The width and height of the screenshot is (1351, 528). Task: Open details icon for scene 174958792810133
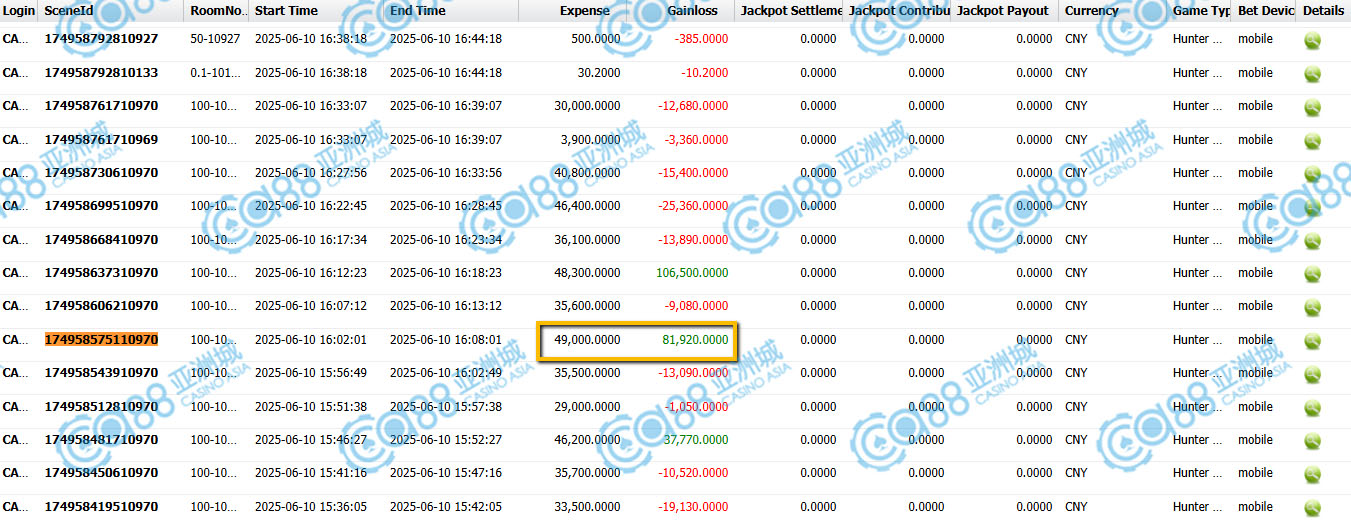click(1312, 74)
